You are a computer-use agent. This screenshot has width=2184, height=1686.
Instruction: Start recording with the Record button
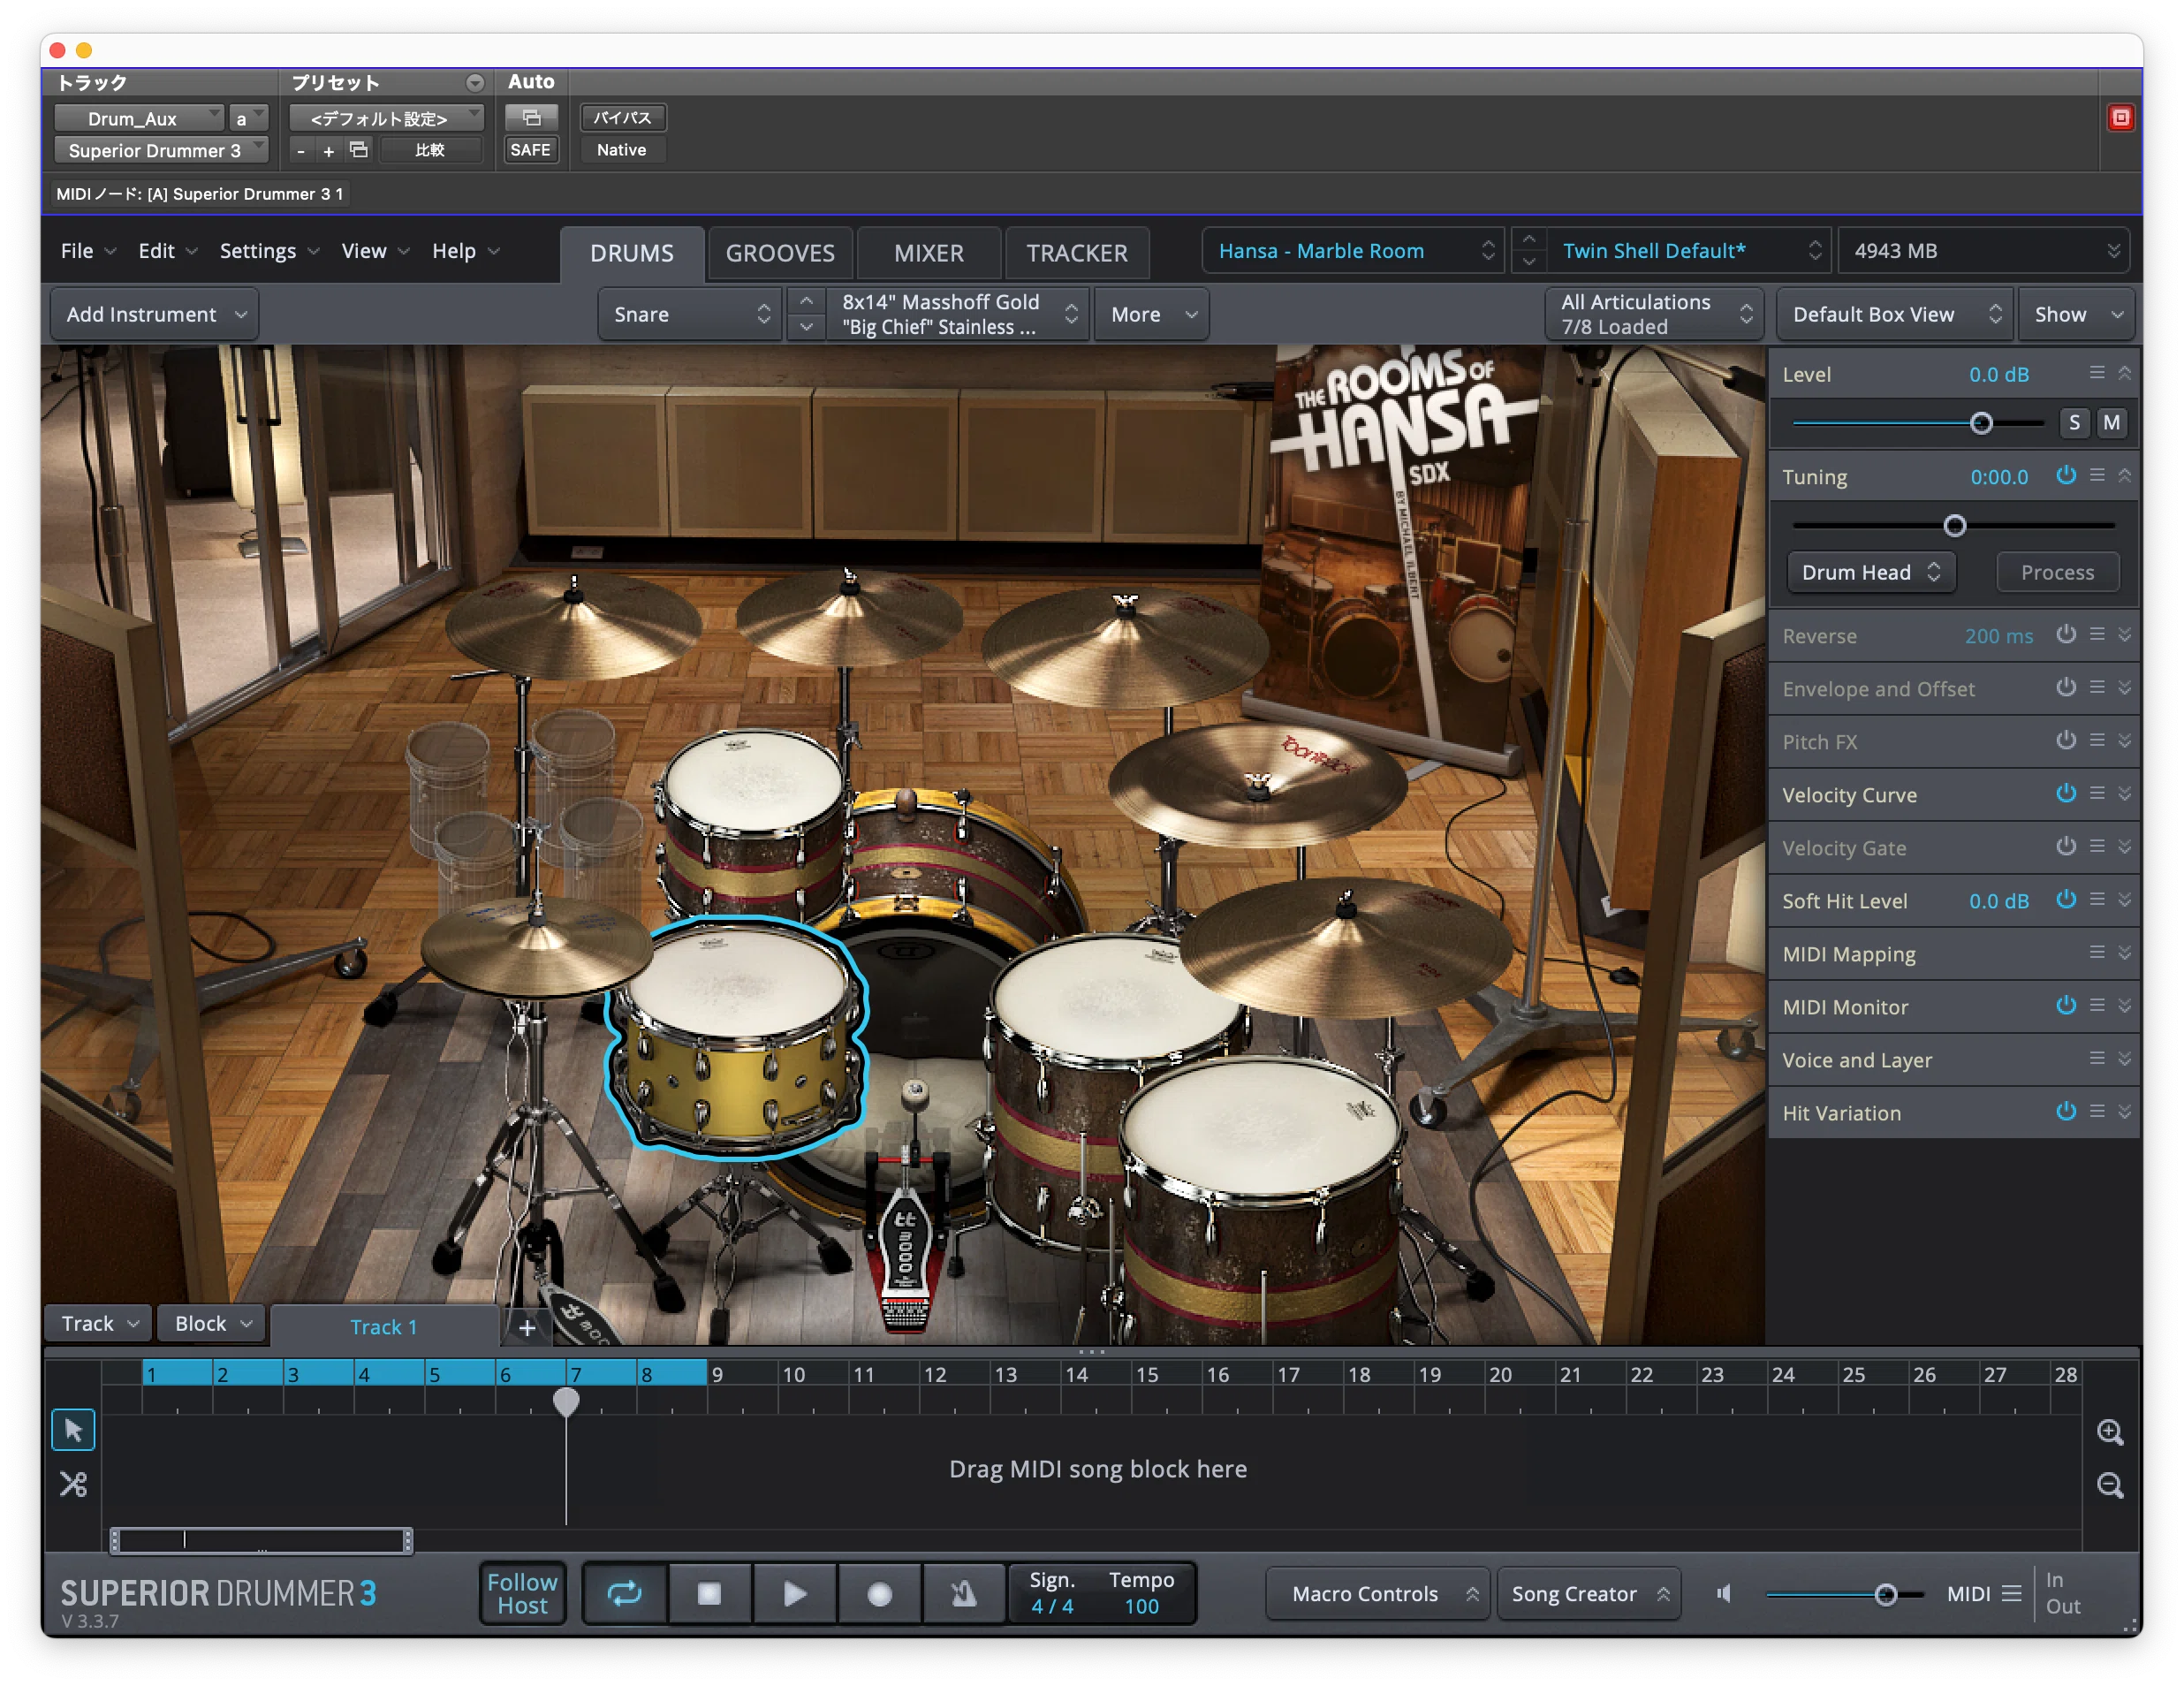tap(879, 1593)
